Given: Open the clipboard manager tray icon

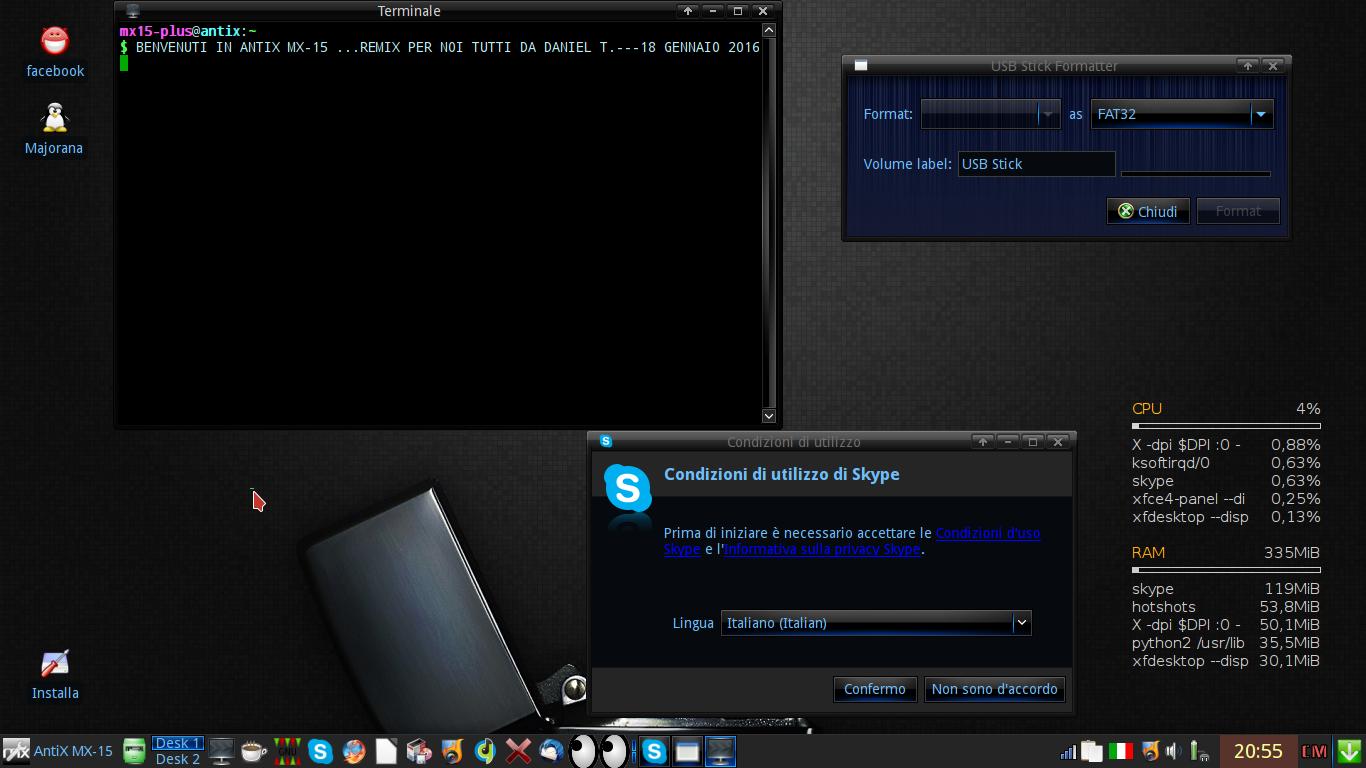Looking at the screenshot, I should pyautogui.click(x=1092, y=751).
